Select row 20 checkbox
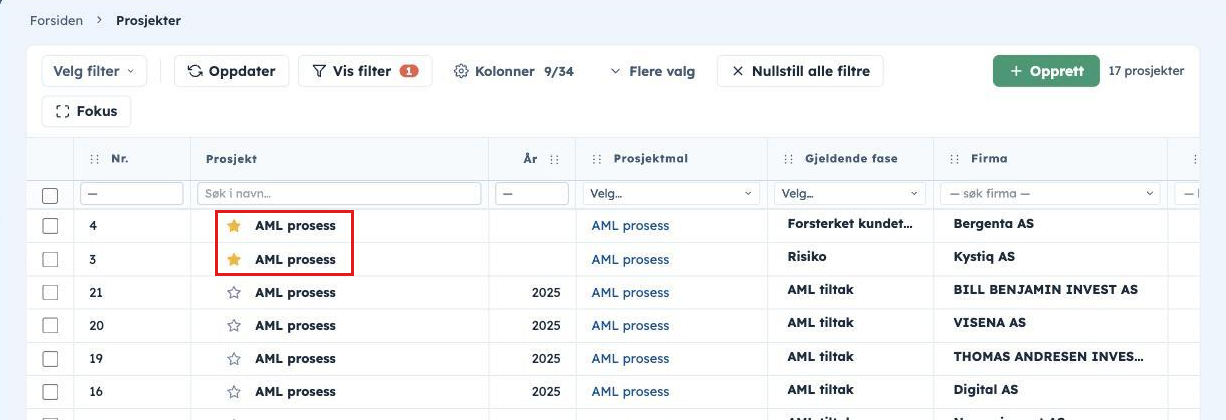1226x420 pixels. coord(50,326)
